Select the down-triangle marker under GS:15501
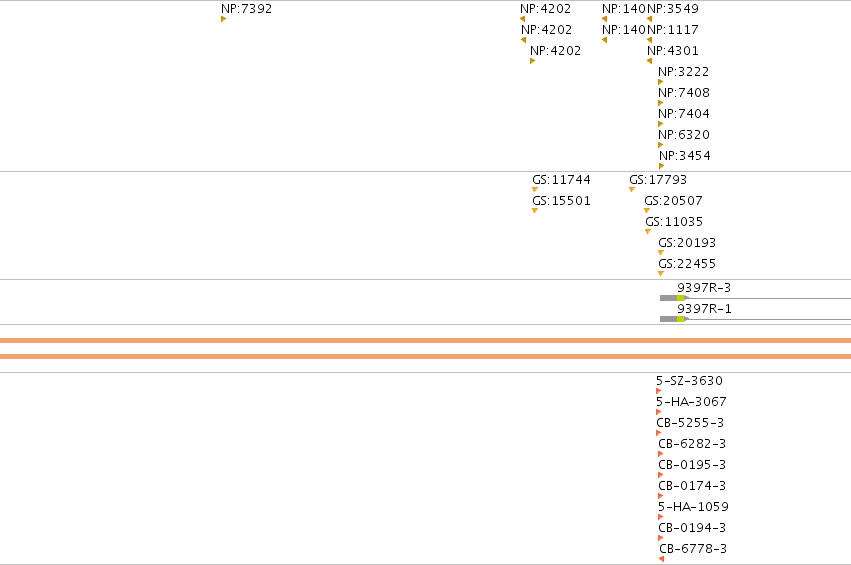Viewport: 851px width, 565px height. pos(535,211)
